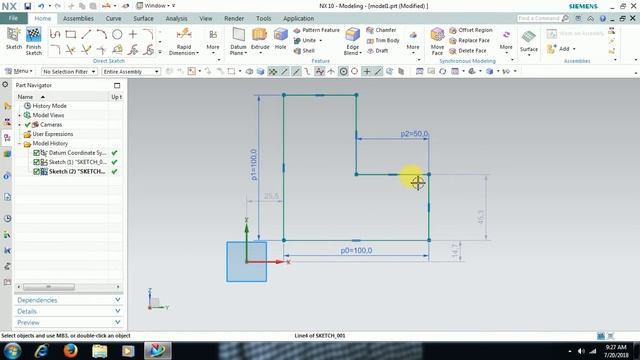The height and width of the screenshot is (360, 640).
Task: Switch to the Curve tab
Action: [x=113, y=18]
